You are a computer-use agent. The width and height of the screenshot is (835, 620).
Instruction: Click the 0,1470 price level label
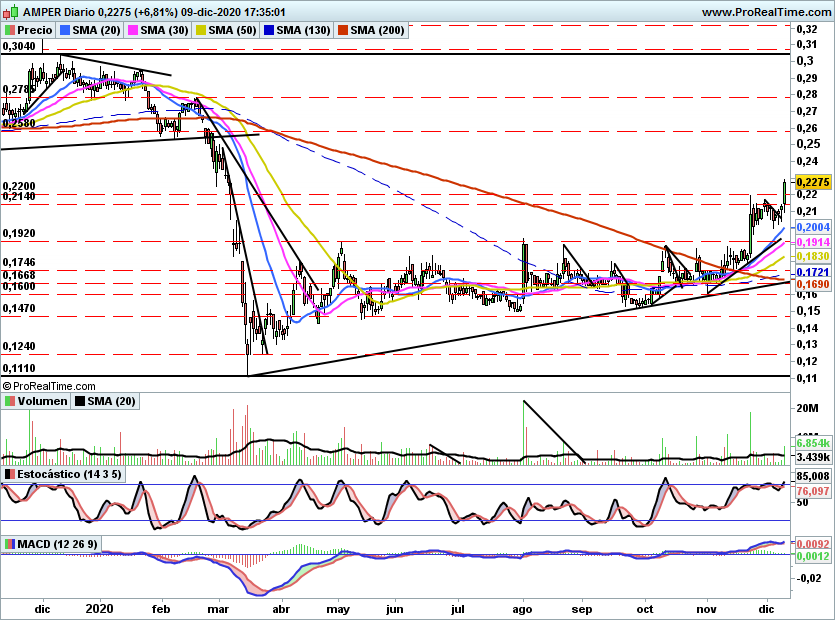click(19, 308)
